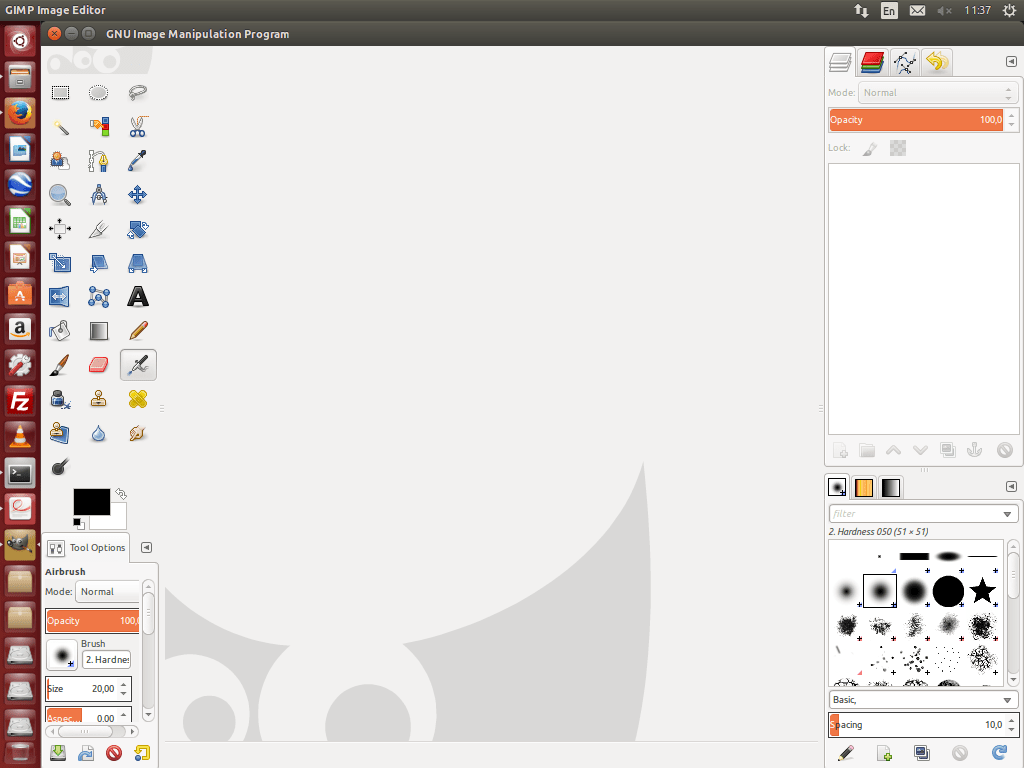
Task: Pick the Color Picker eyedropper tool
Action: pos(138,161)
